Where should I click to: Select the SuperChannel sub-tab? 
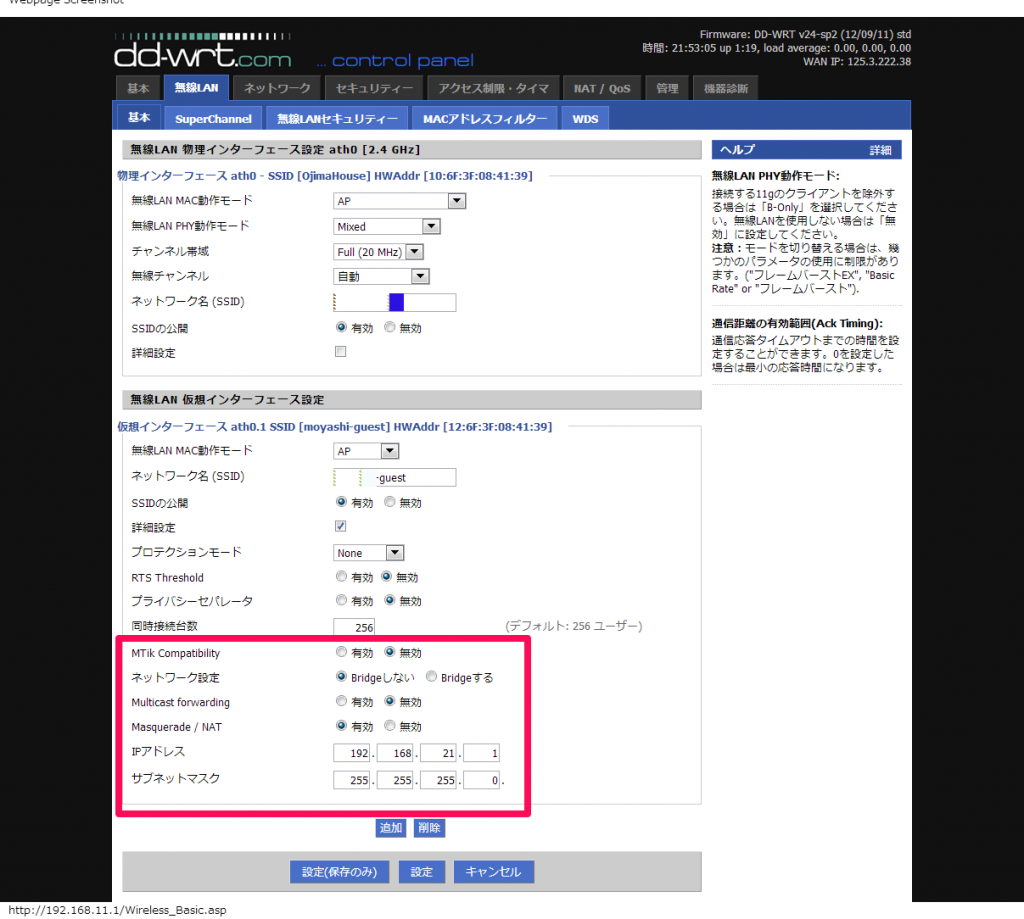coord(214,119)
